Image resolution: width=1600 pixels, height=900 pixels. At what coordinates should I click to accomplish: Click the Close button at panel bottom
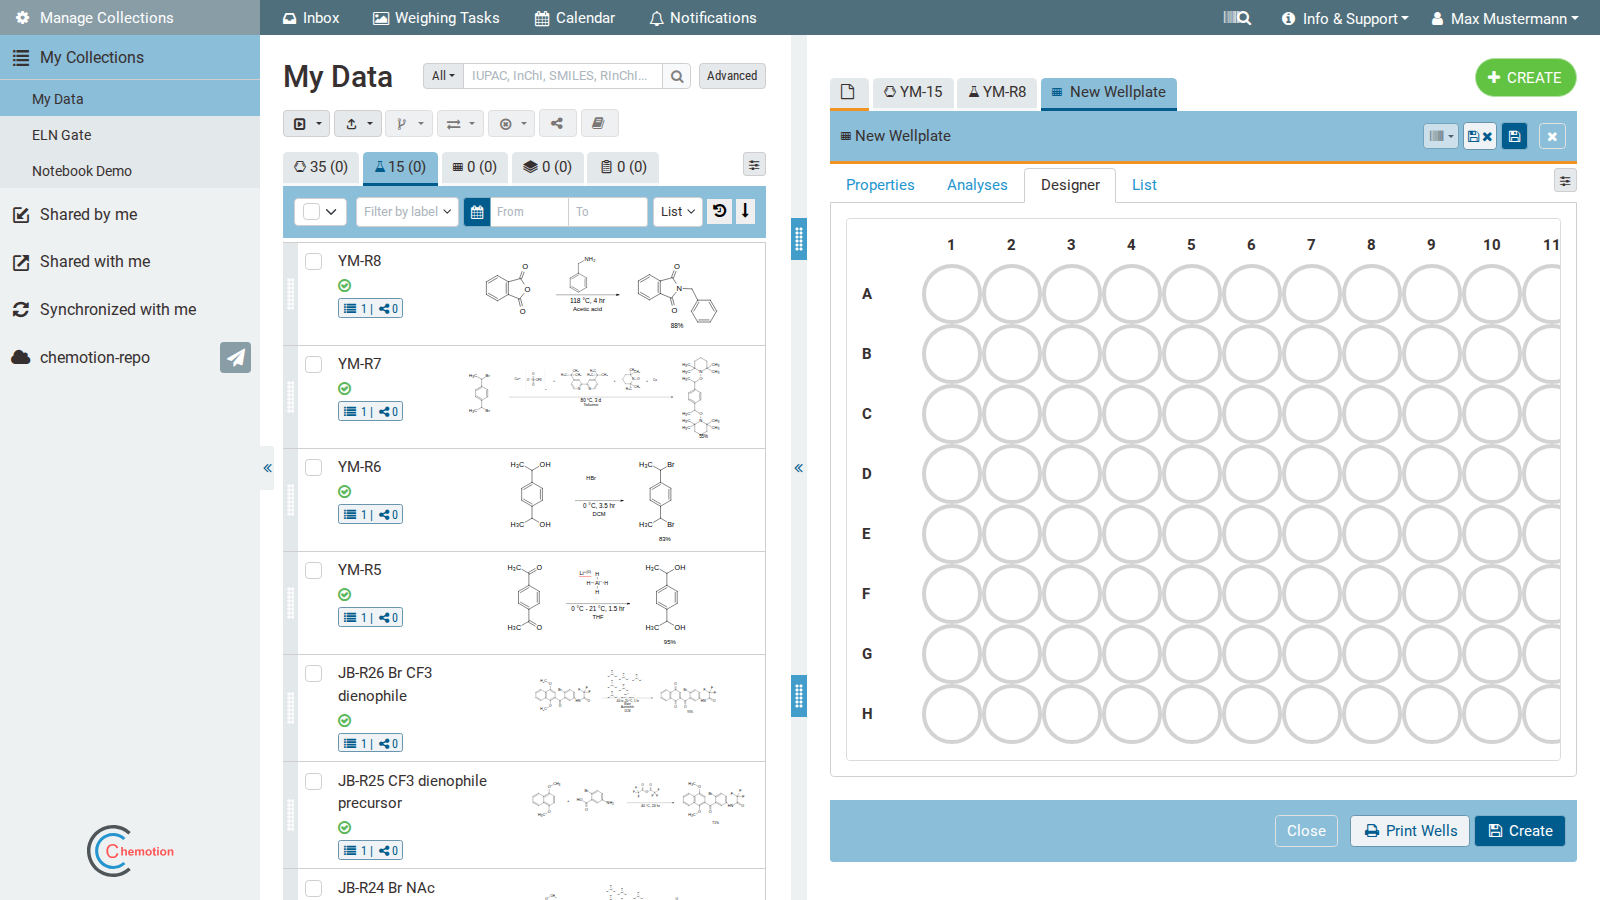click(1306, 831)
